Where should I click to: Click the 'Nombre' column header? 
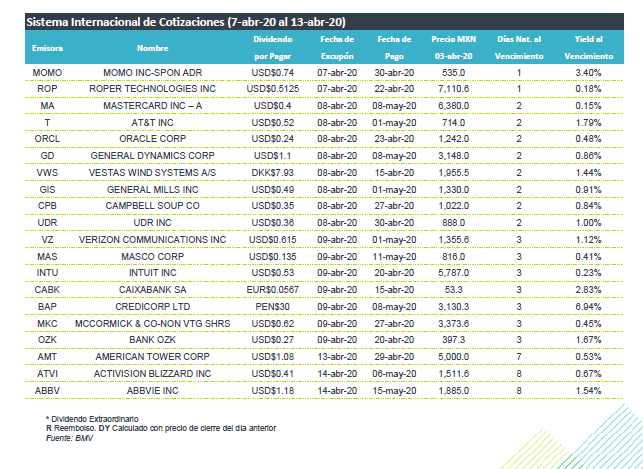tap(153, 48)
